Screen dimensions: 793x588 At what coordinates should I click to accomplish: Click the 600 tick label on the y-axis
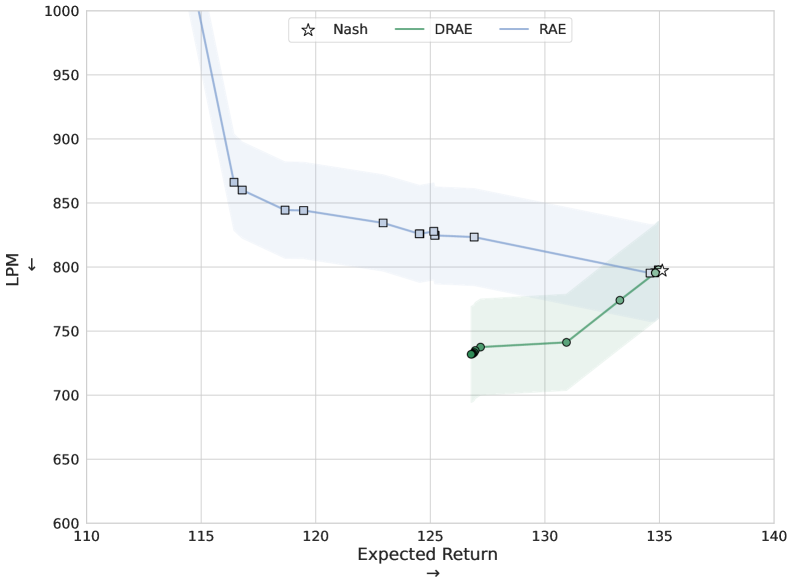(x=65, y=523)
